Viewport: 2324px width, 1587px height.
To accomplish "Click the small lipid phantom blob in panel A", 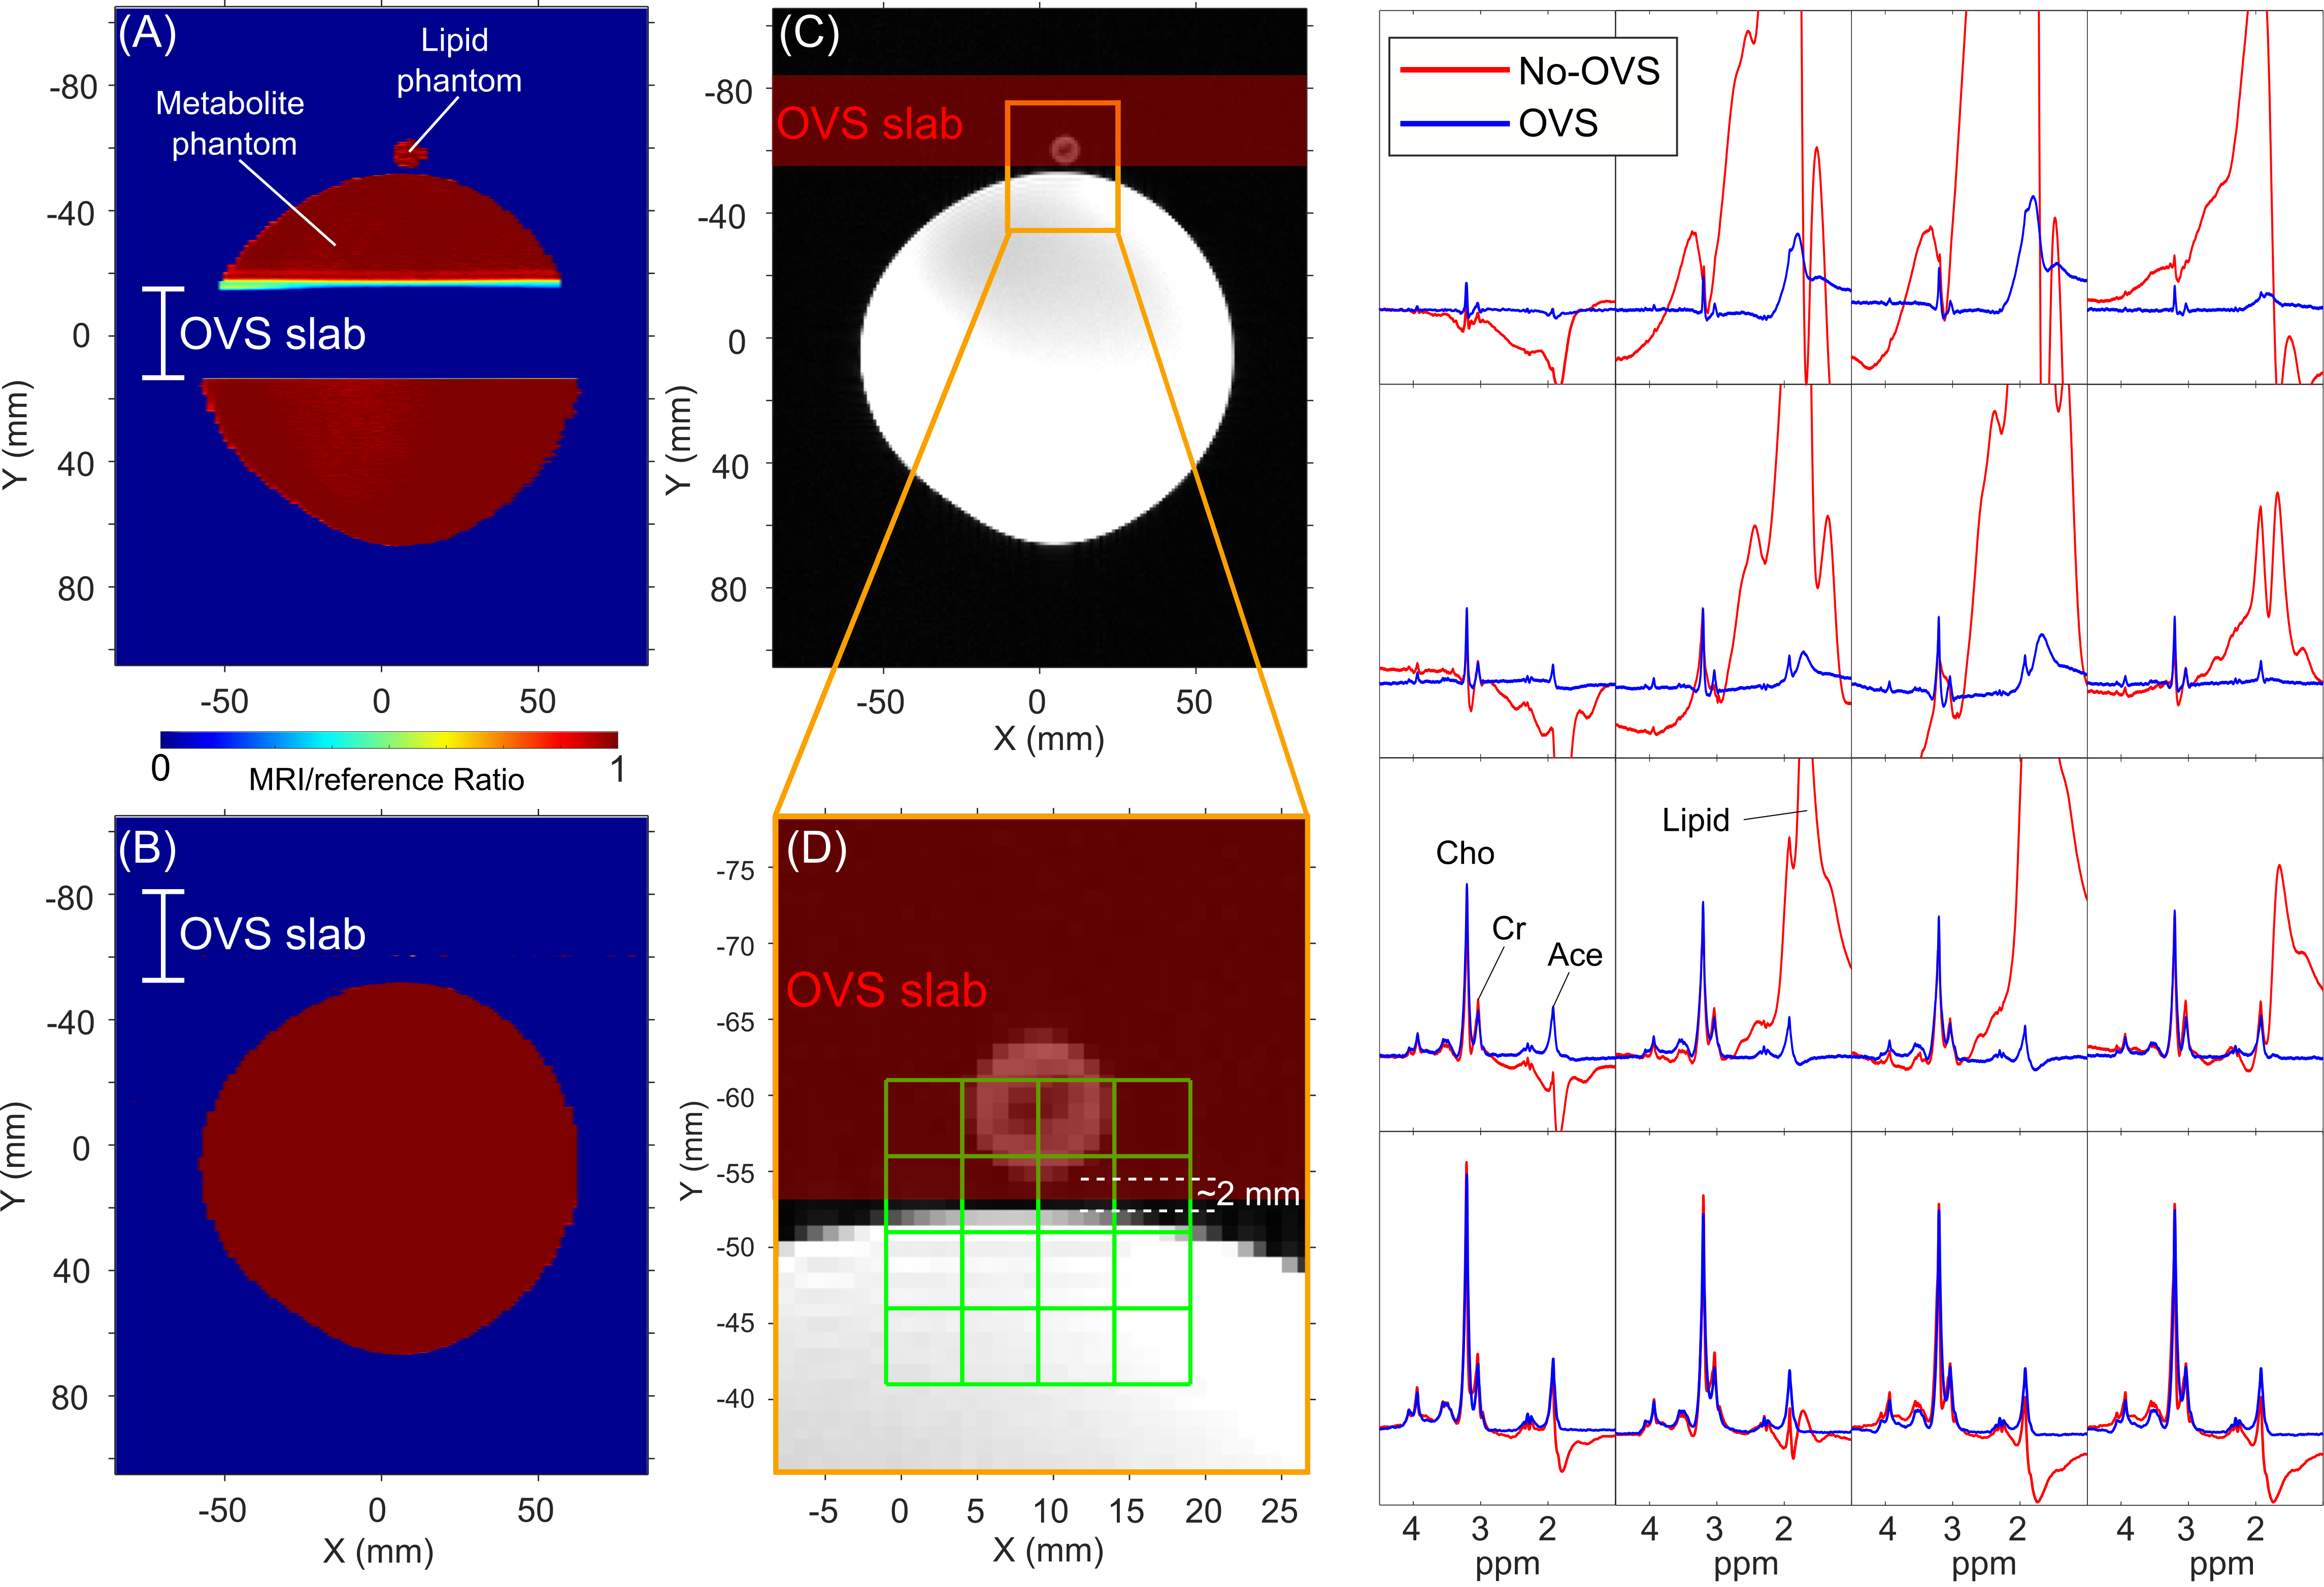I will point(409,153).
